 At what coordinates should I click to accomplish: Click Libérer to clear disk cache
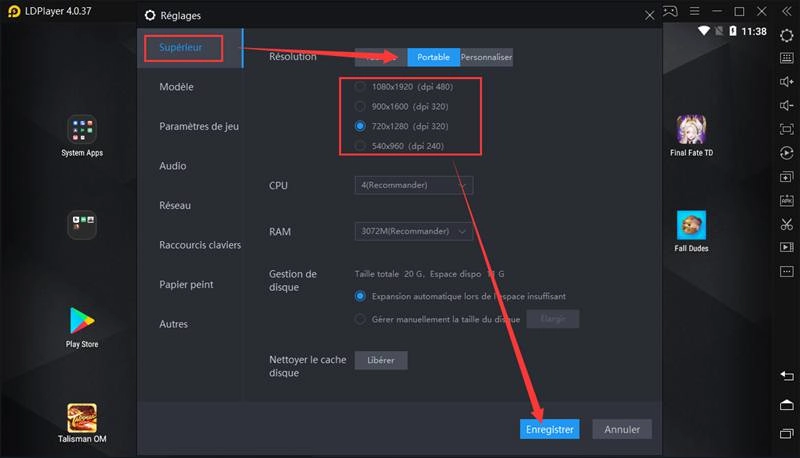(x=380, y=360)
